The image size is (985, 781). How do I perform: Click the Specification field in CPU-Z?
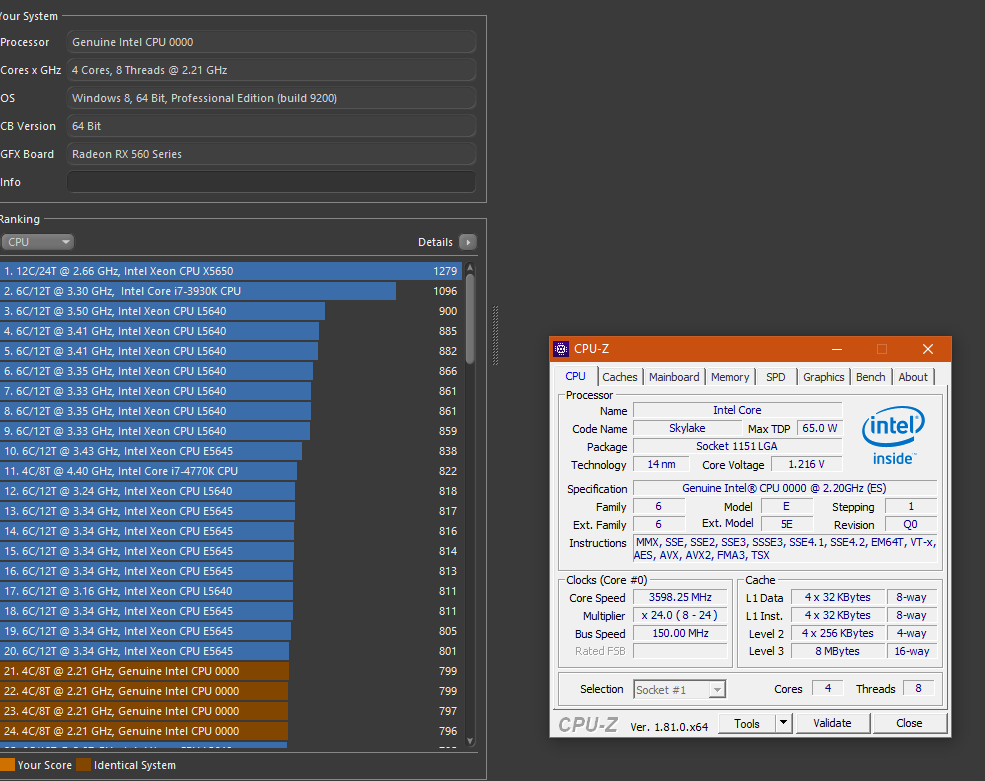tap(785, 488)
